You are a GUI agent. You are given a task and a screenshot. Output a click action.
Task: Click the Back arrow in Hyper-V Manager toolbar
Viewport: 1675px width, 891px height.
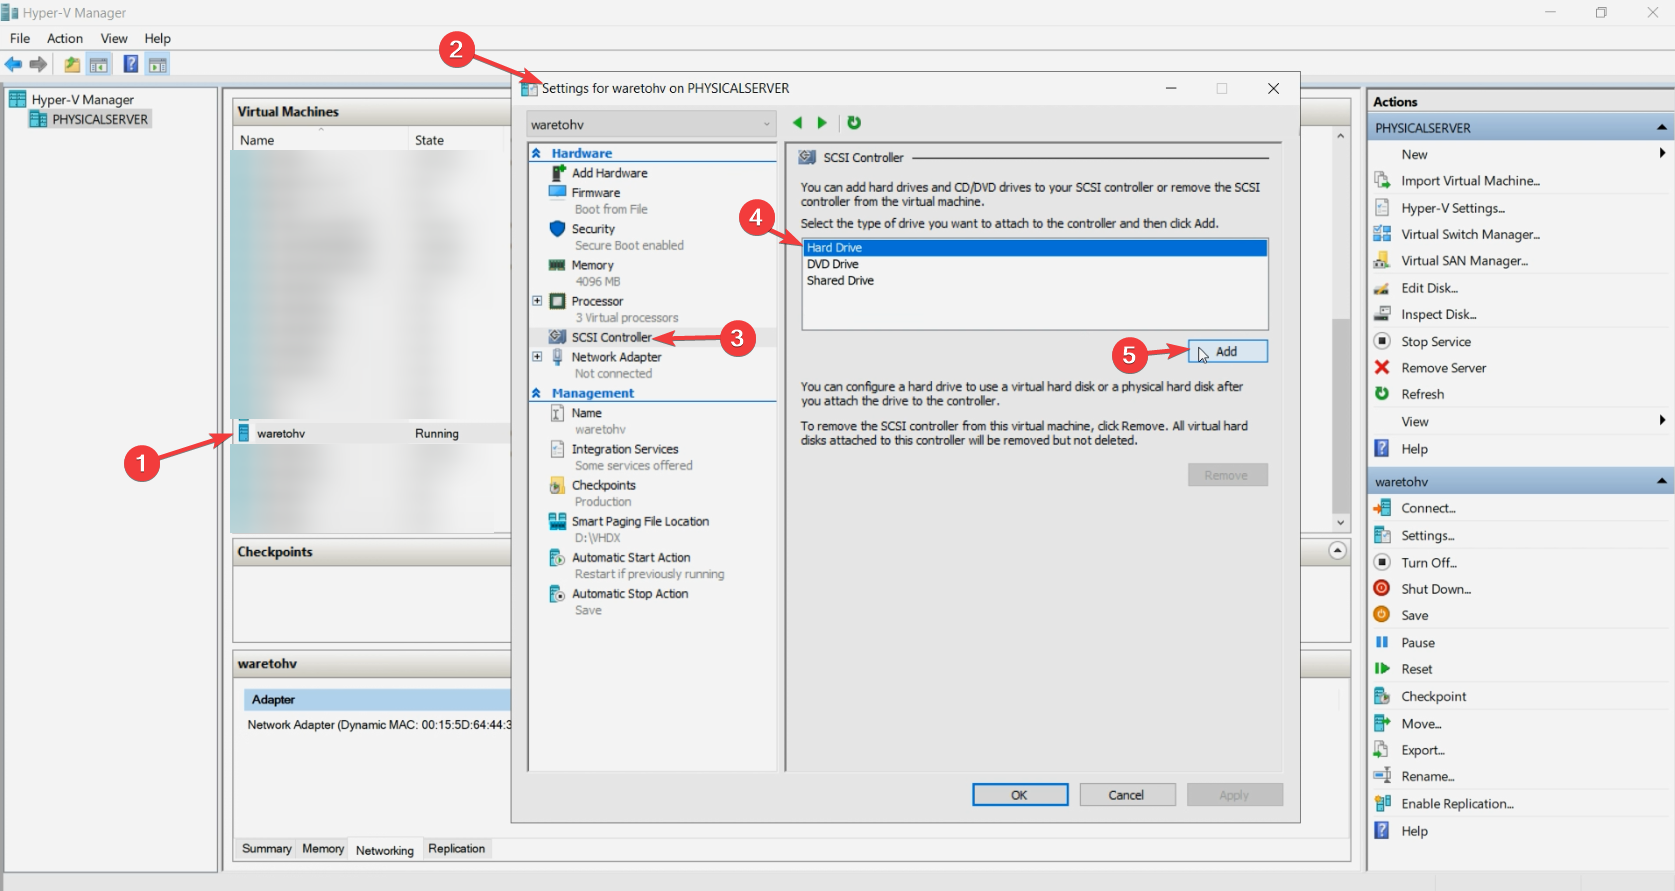[13, 64]
